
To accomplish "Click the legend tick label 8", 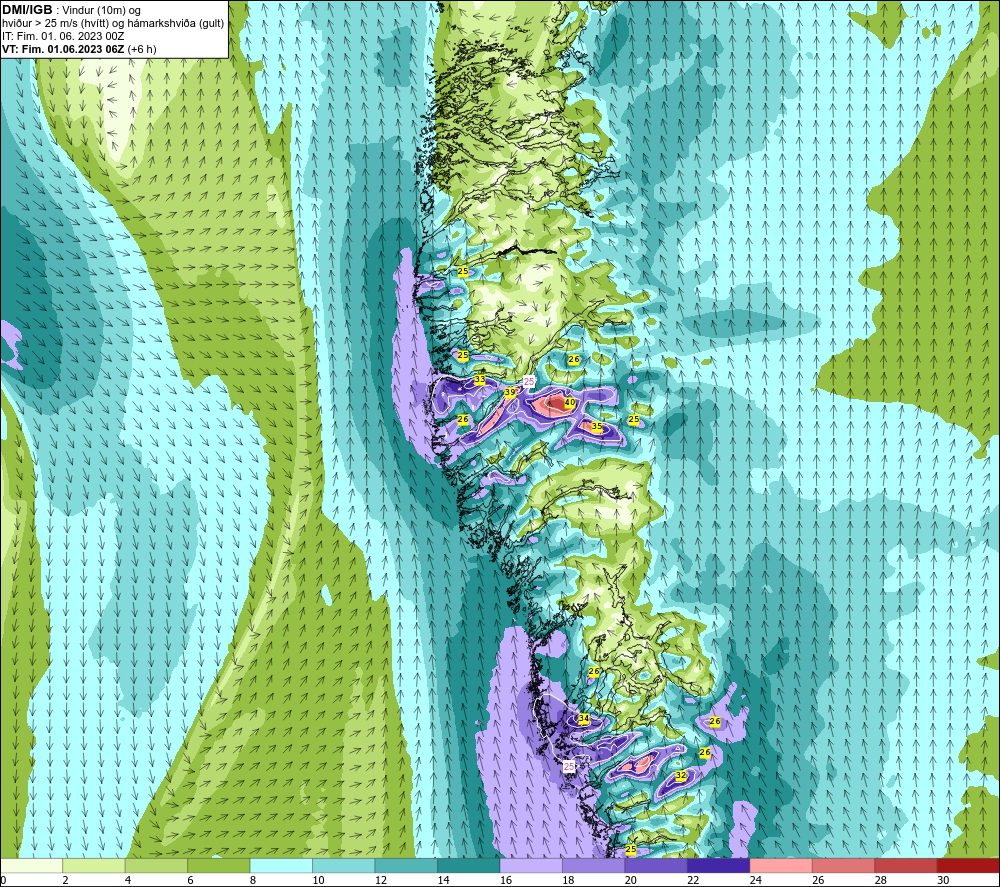I will coord(253,880).
